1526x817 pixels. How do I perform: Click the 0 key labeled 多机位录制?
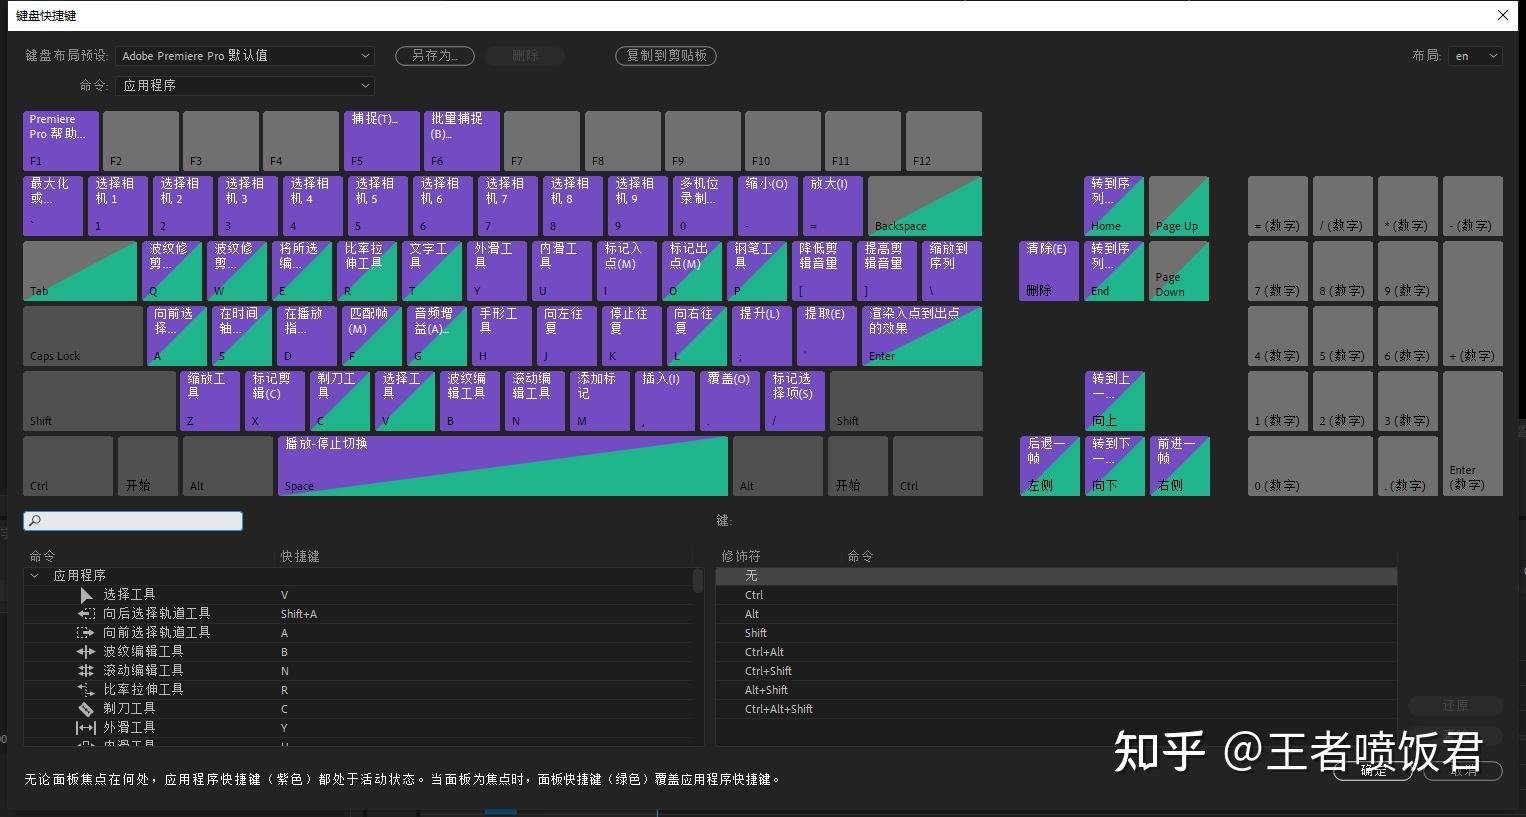coord(703,206)
